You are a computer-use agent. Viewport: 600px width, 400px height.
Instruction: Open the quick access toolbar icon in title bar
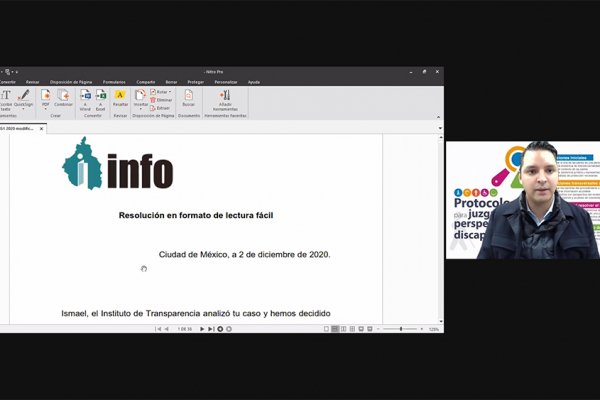pos(7,72)
